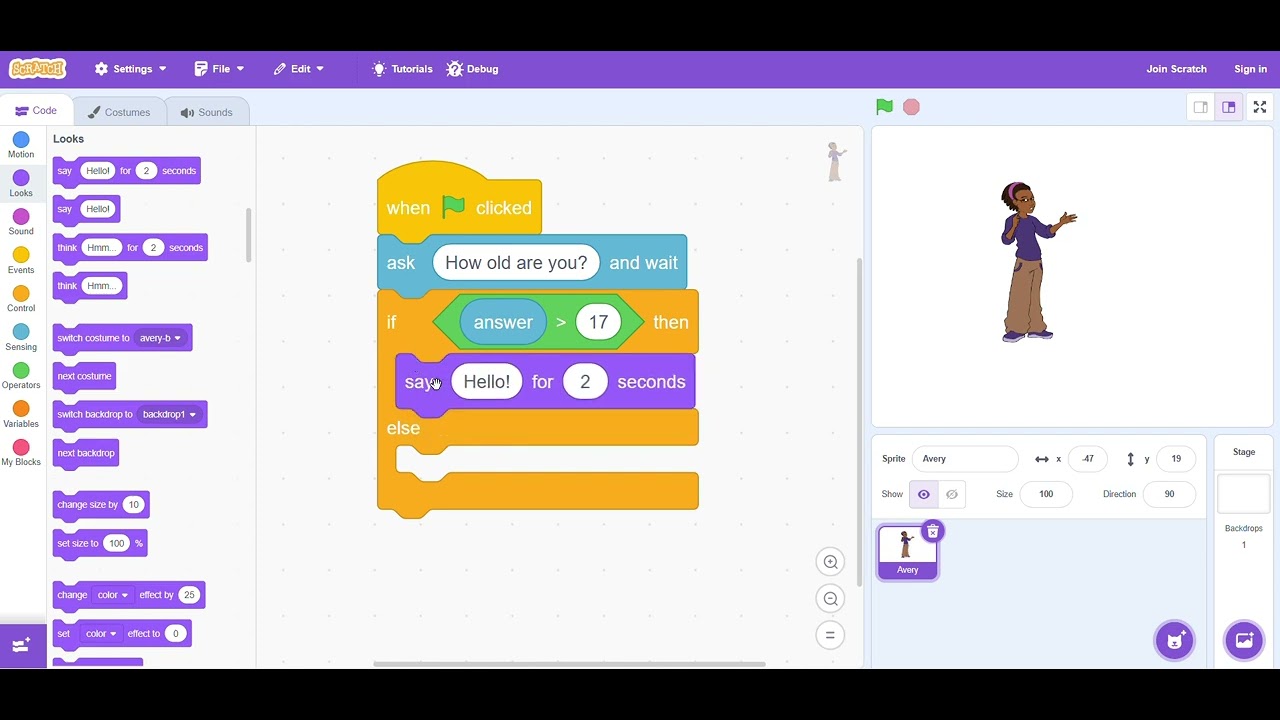Edit the sprite x position field

[x=1088, y=459]
